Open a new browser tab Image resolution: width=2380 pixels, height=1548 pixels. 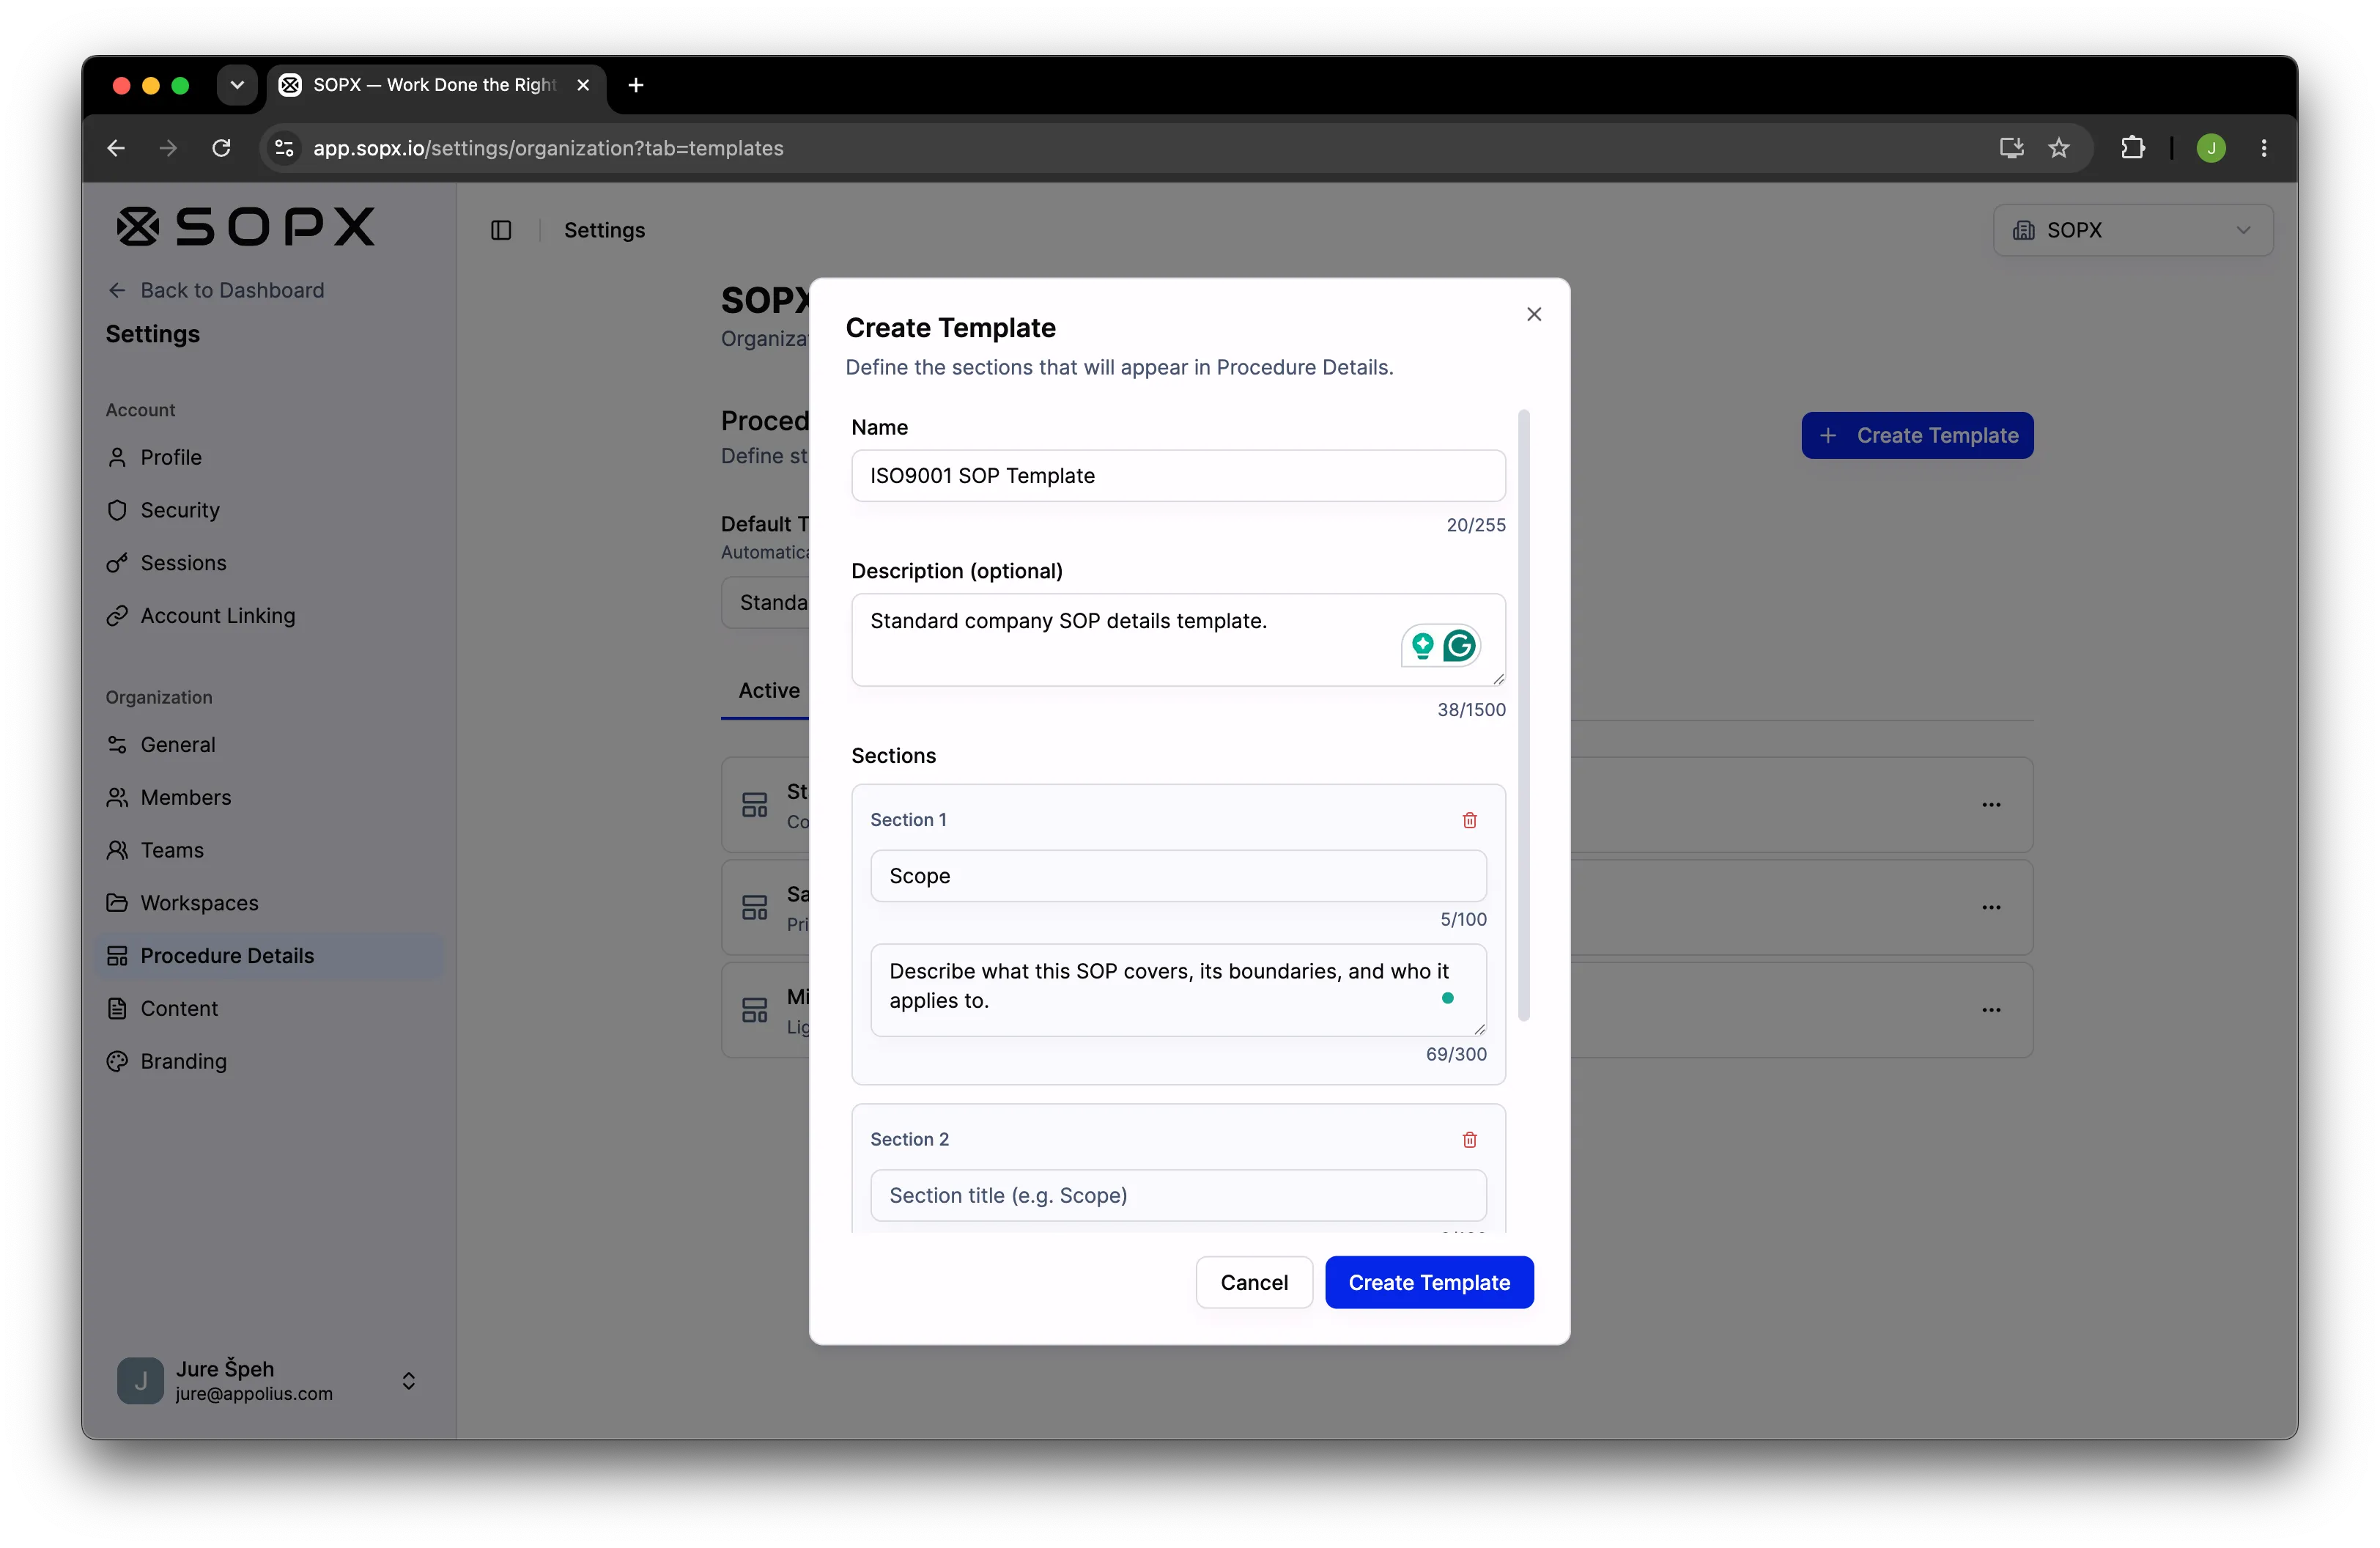click(636, 85)
